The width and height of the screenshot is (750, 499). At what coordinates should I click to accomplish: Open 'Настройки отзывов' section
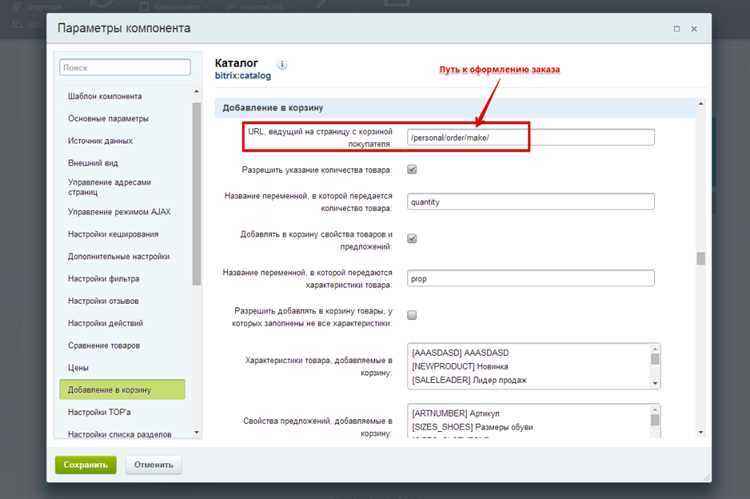pos(103,301)
